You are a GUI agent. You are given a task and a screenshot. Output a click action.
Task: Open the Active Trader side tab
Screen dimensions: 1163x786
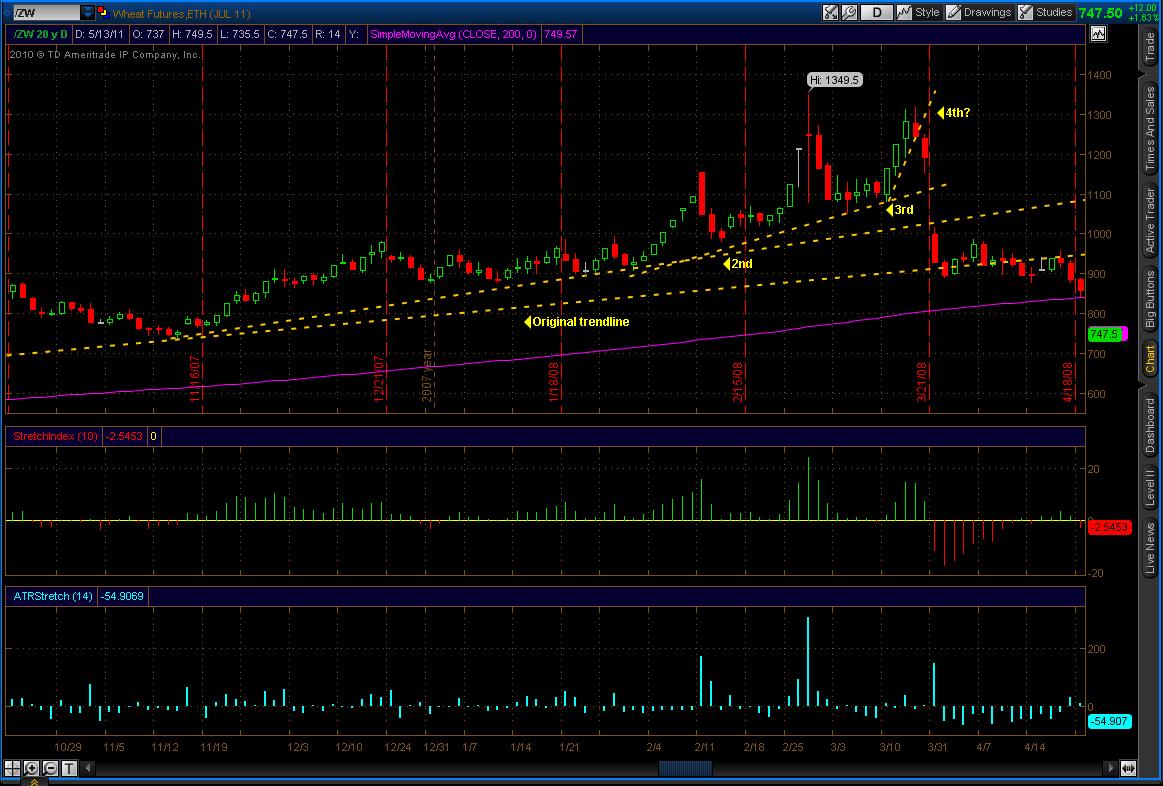click(1150, 221)
